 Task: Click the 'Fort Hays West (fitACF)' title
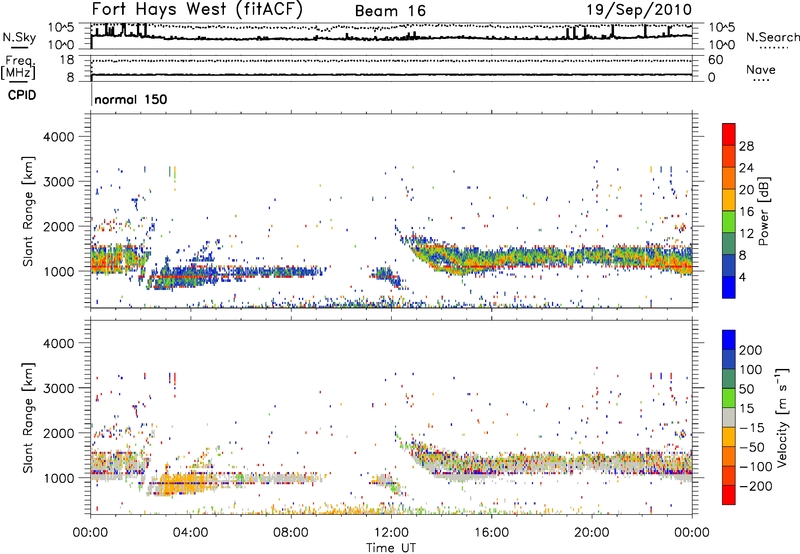click(197, 10)
